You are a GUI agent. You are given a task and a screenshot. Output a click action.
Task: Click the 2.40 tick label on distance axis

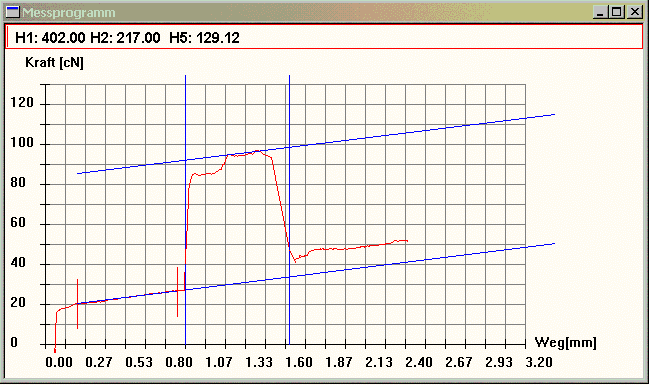point(418,363)
